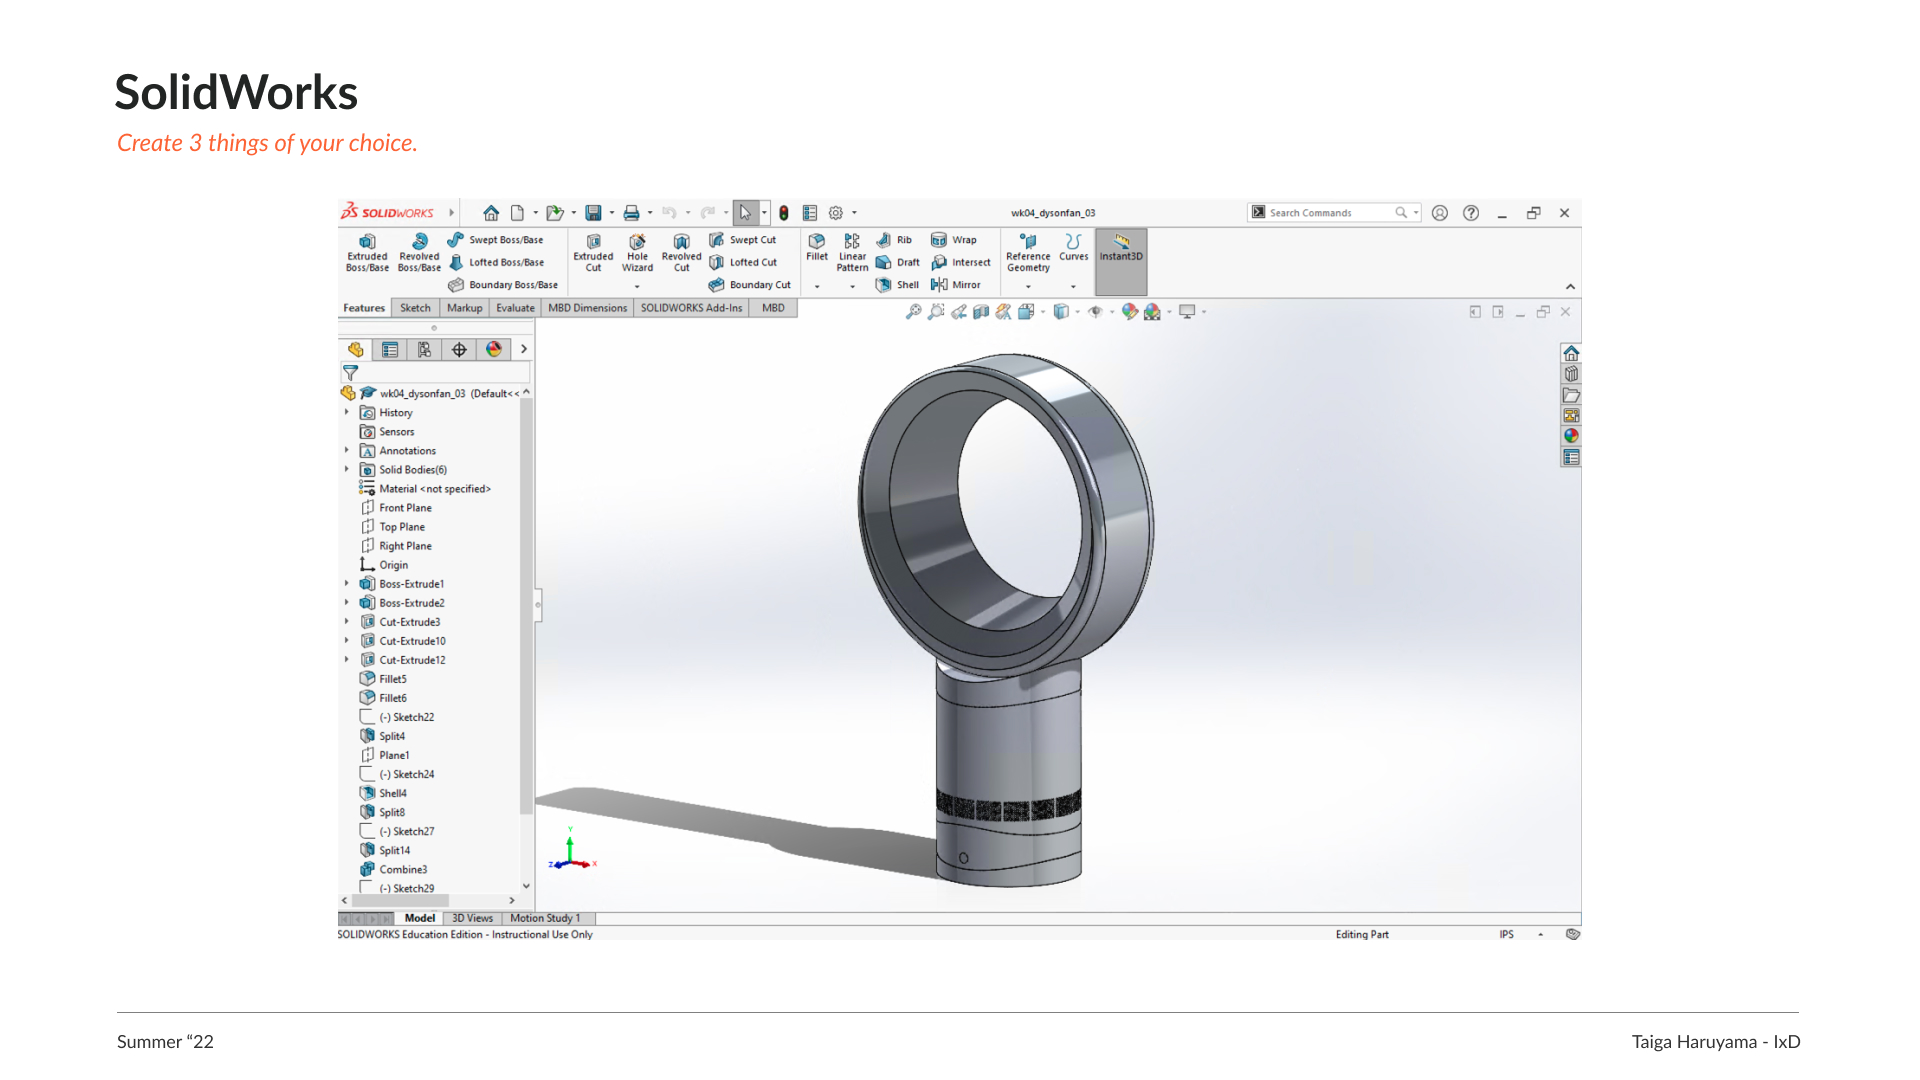This screenshot has width=1920, height=1080.
Task: Toggle the rebuild traffic light icon
Action: [784, 213]
